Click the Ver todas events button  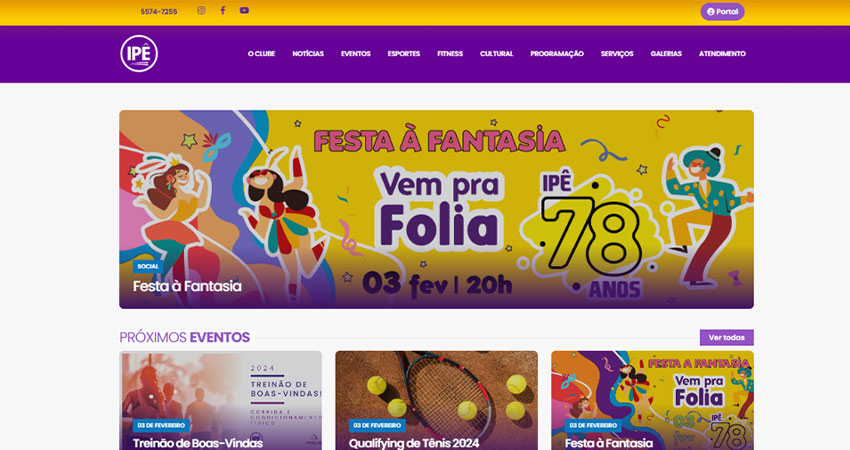[x=726, y=337]
